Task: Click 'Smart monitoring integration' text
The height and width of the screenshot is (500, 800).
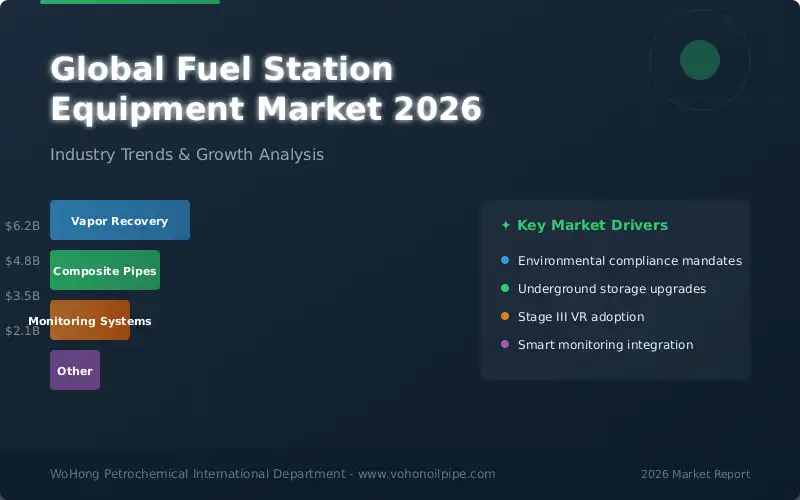Action: coord(605,345)
